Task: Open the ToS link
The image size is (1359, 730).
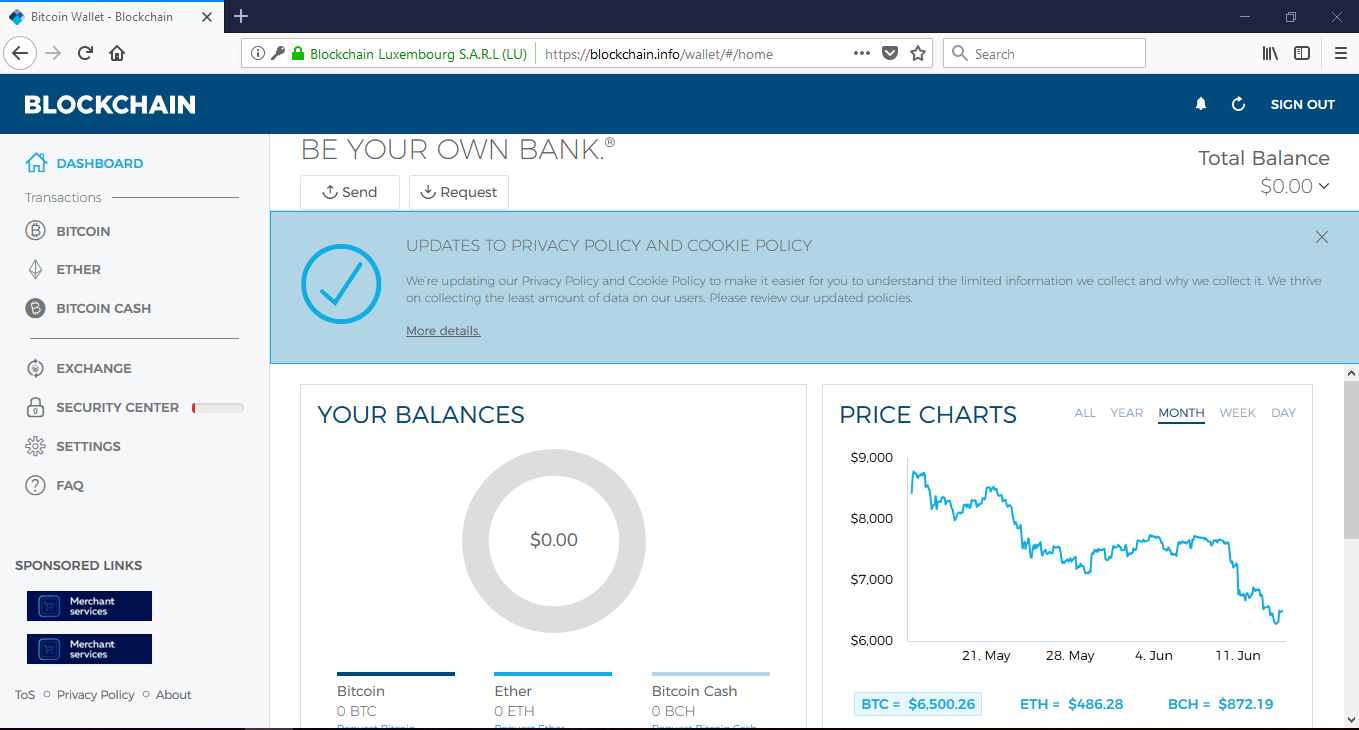Action: click(25, 695)
